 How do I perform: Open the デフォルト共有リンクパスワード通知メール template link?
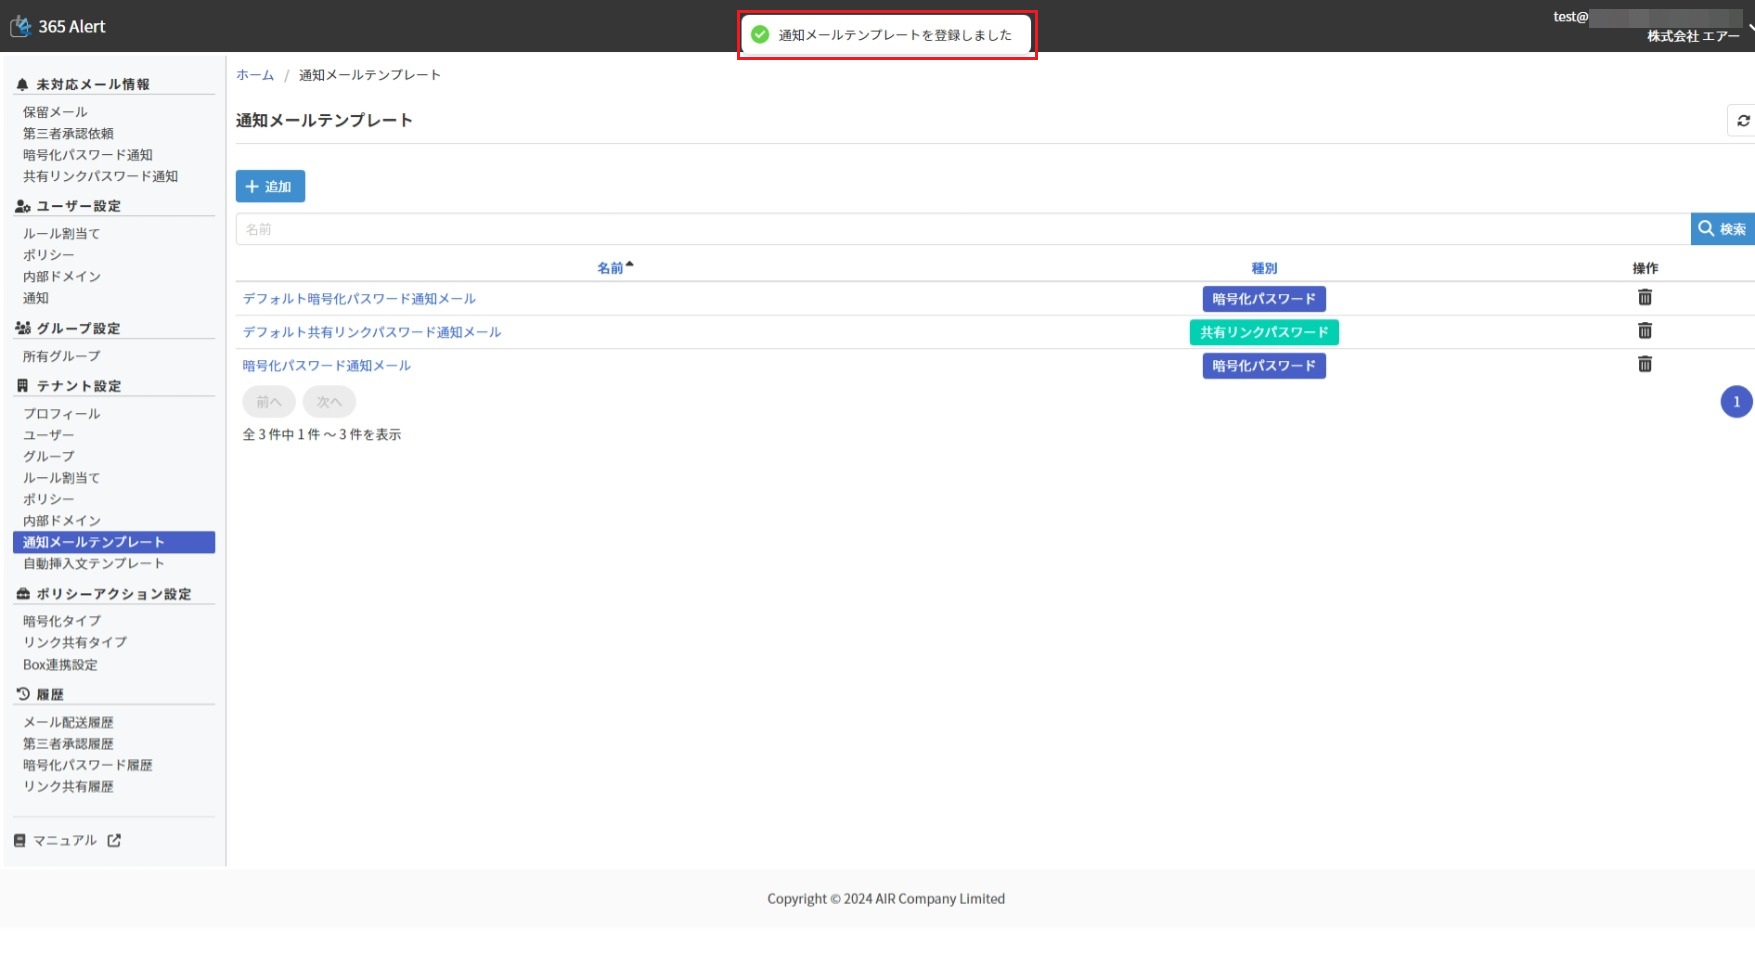coord(372,332)
